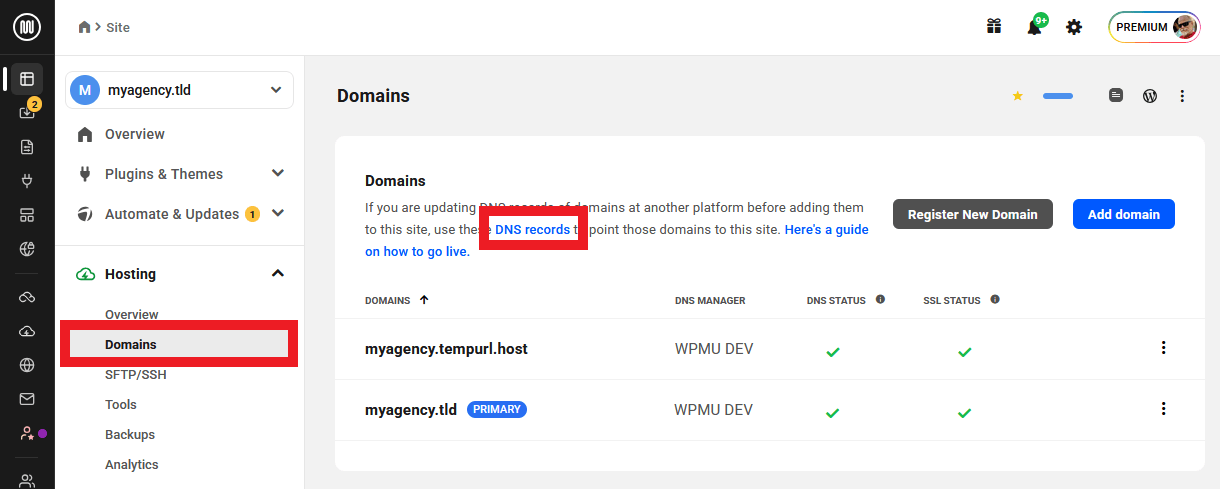Screen dimensions: 1220x489
Task: Click the SSL Status info icon
Action: click(x=995, y=299)
